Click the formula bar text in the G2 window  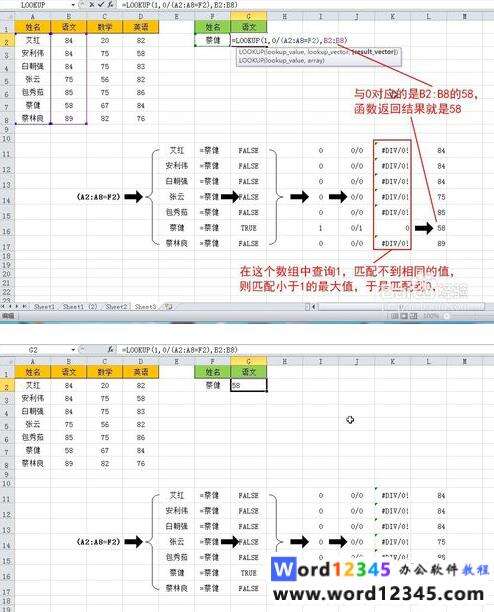[x=179, y=350]
